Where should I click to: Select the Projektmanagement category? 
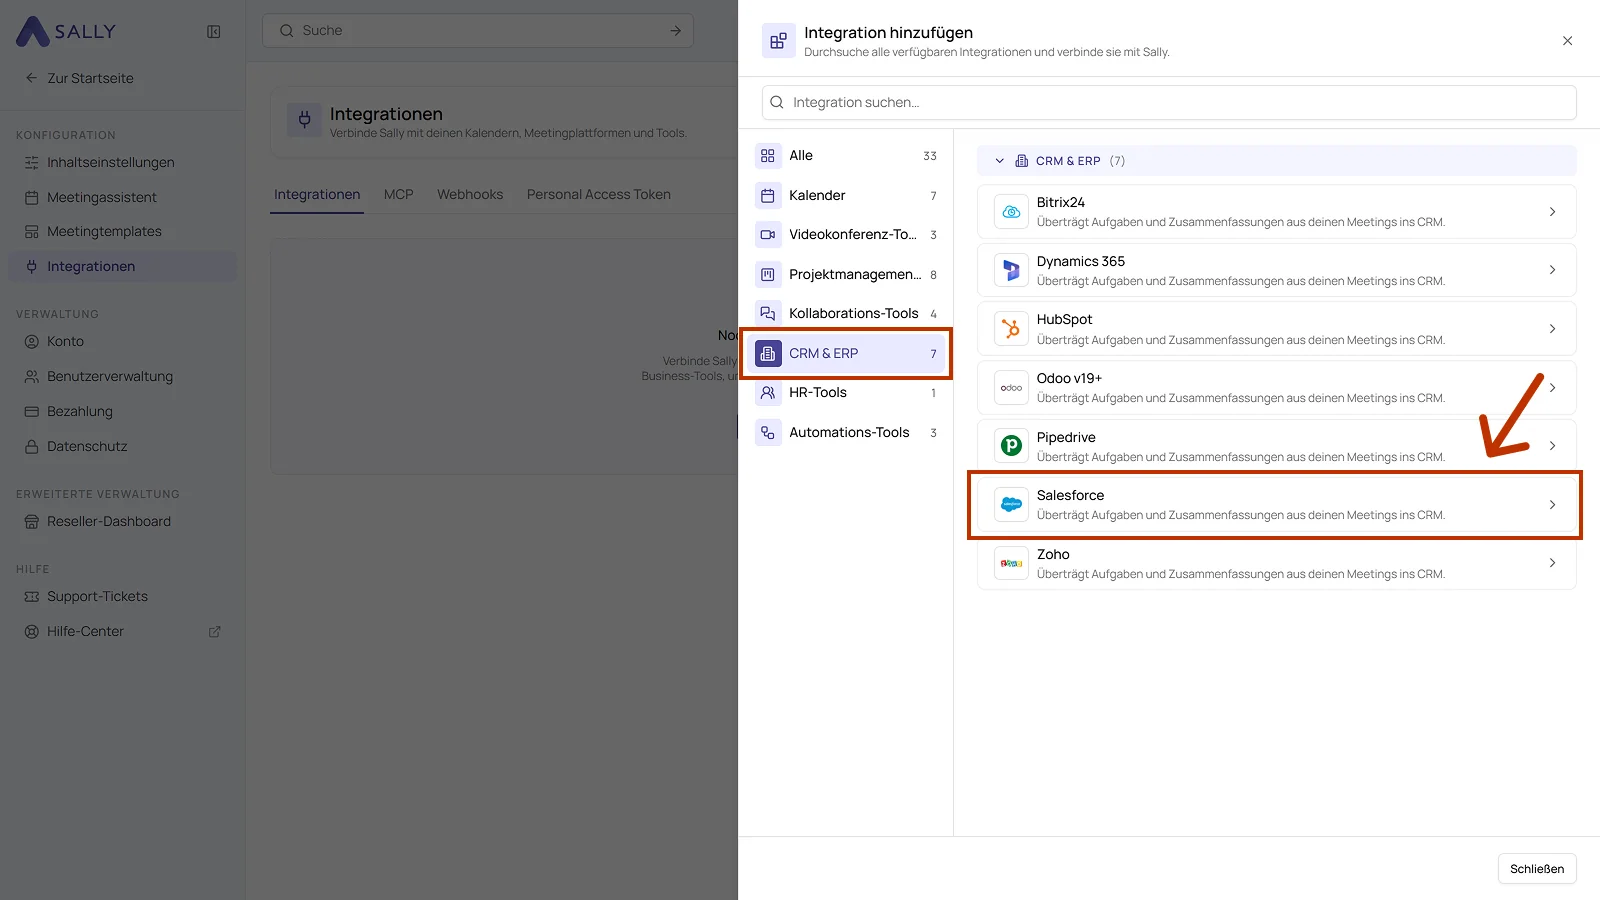[846, 274]
